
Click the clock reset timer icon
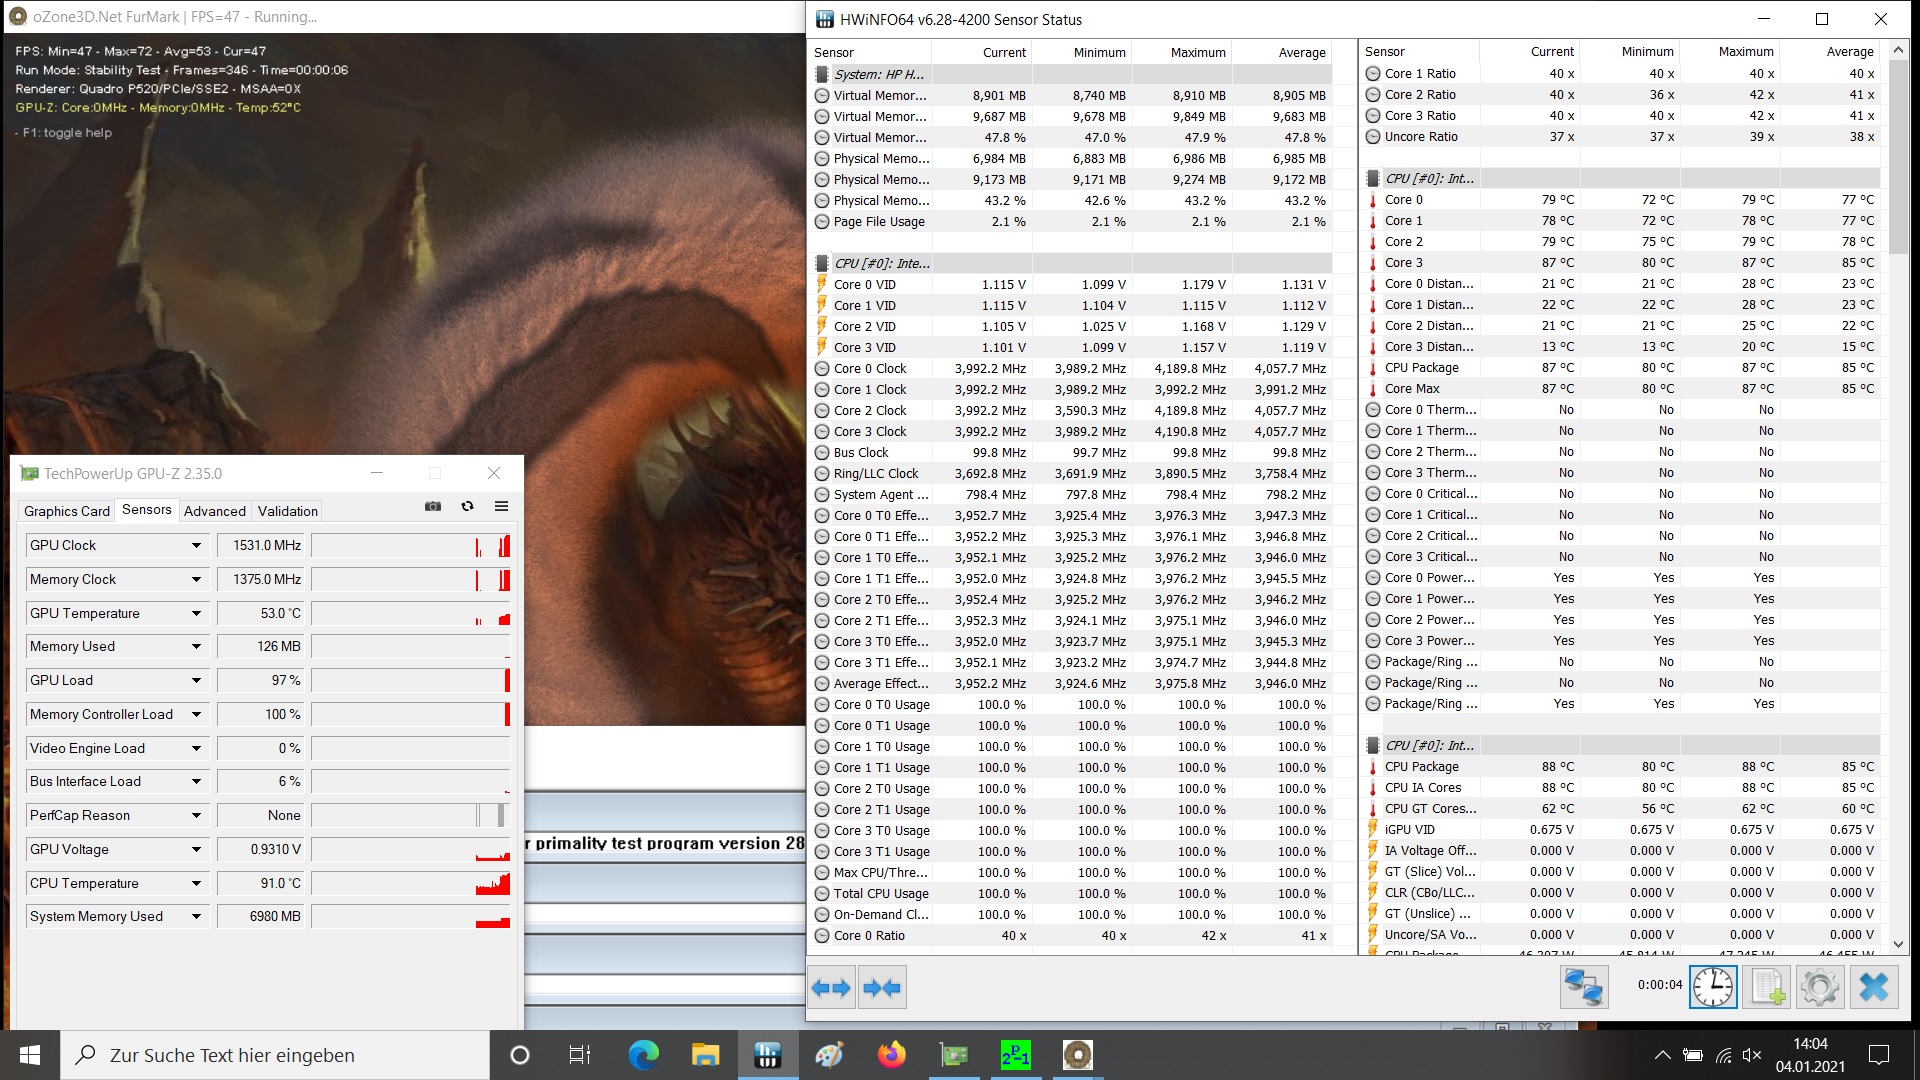point(1713,987)
